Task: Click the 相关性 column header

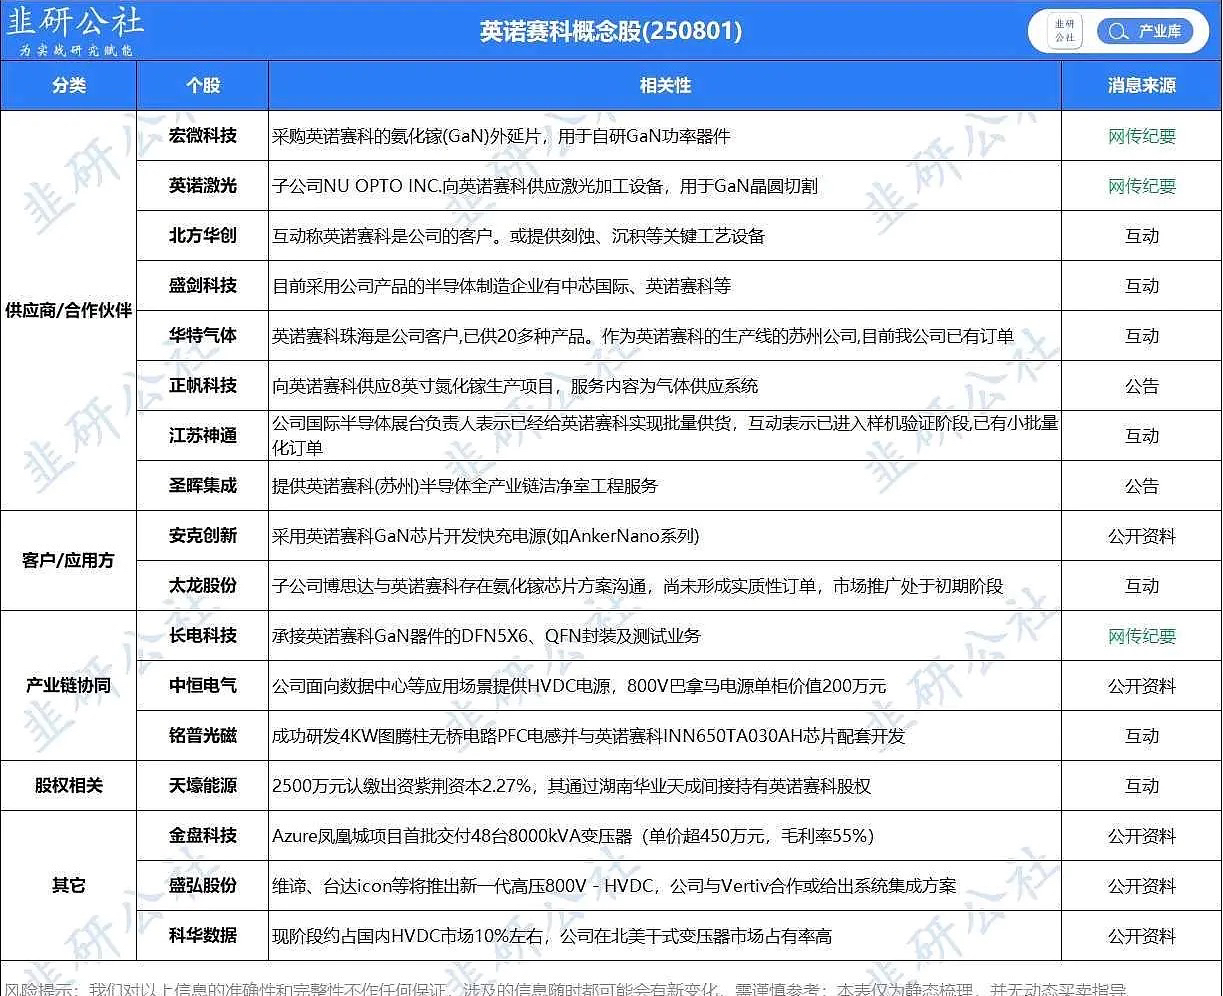Action: (665, 86)
